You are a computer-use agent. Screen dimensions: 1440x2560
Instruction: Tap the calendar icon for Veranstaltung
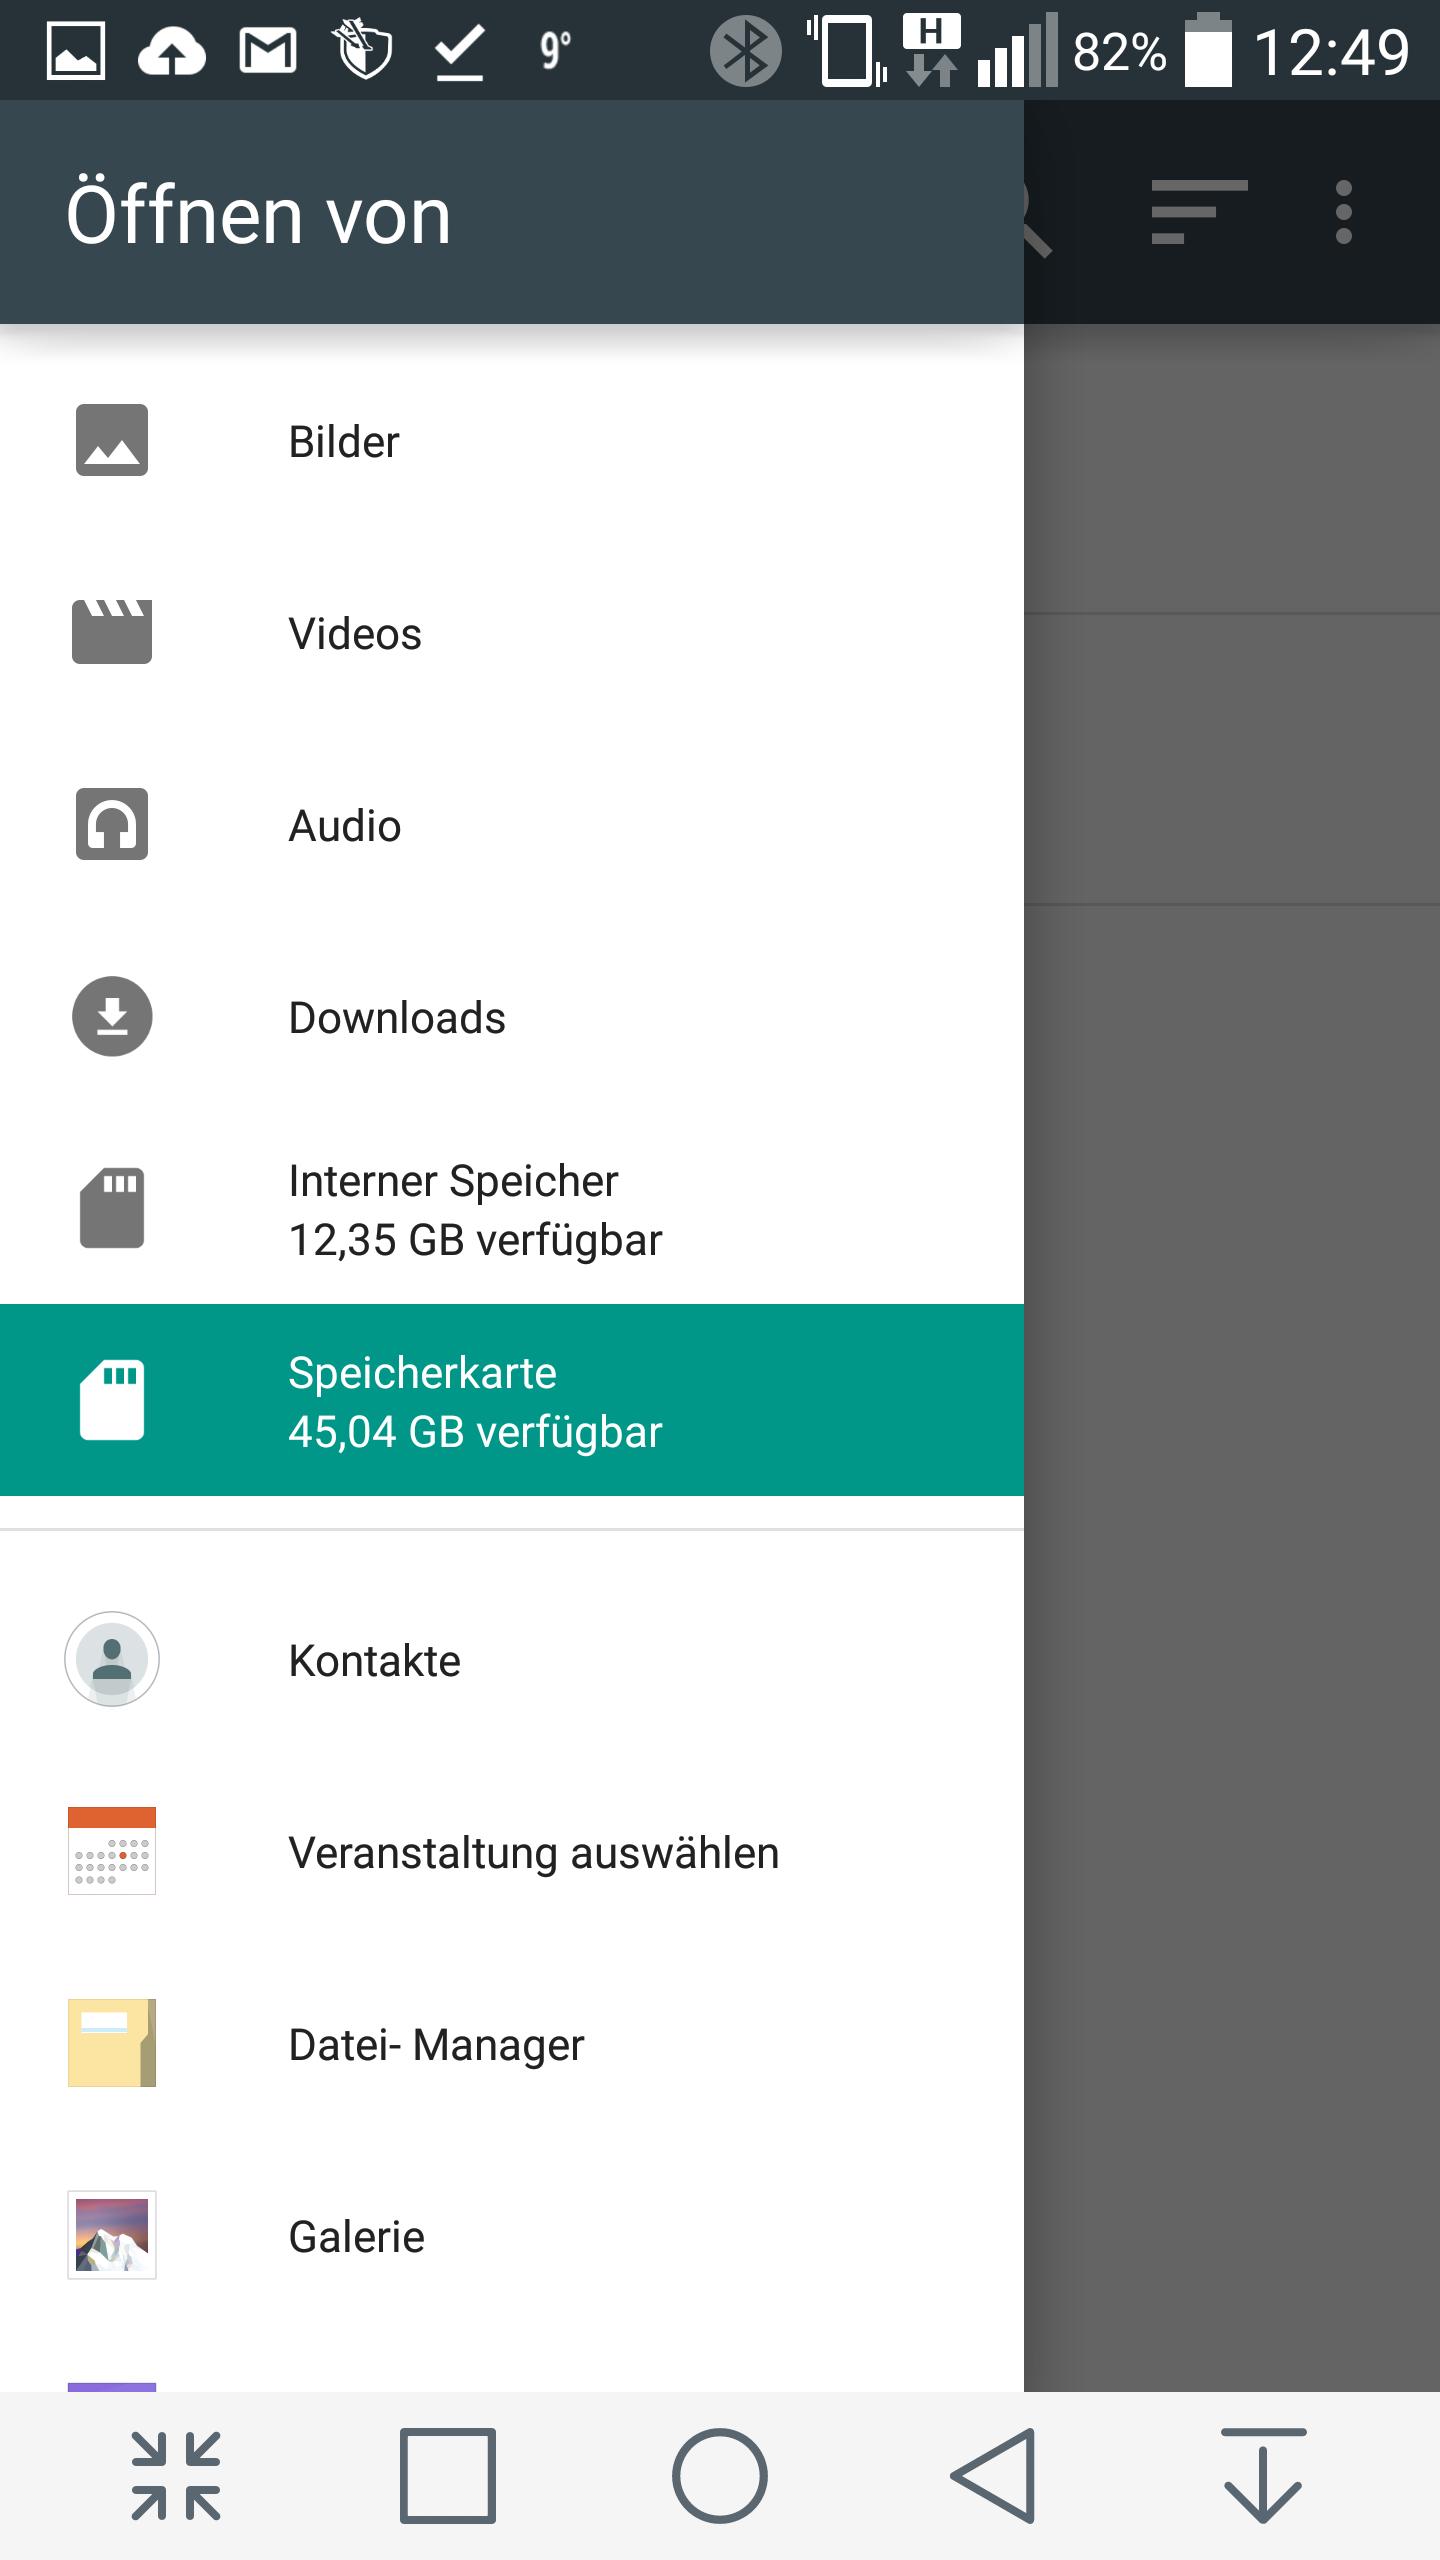pos(112,1851)
